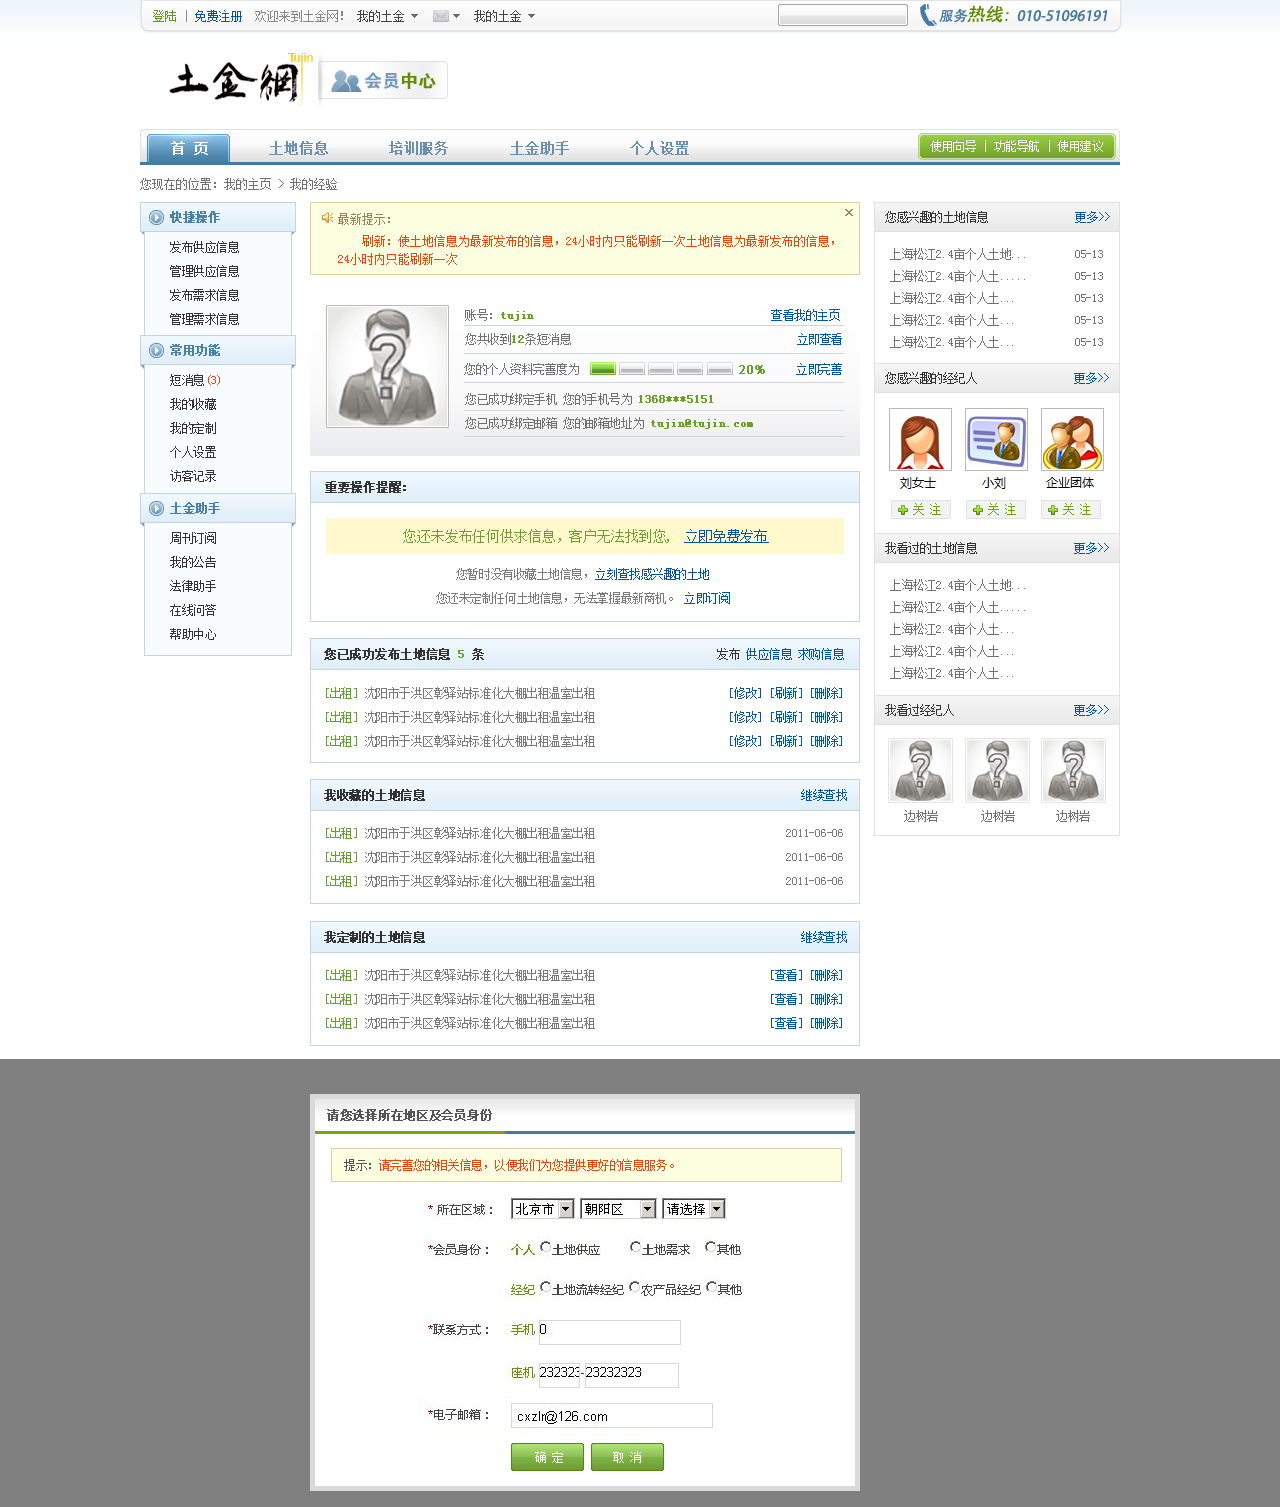Click the 电子邮箱 input field
1280x1507 pixels.
point(611,1415)
